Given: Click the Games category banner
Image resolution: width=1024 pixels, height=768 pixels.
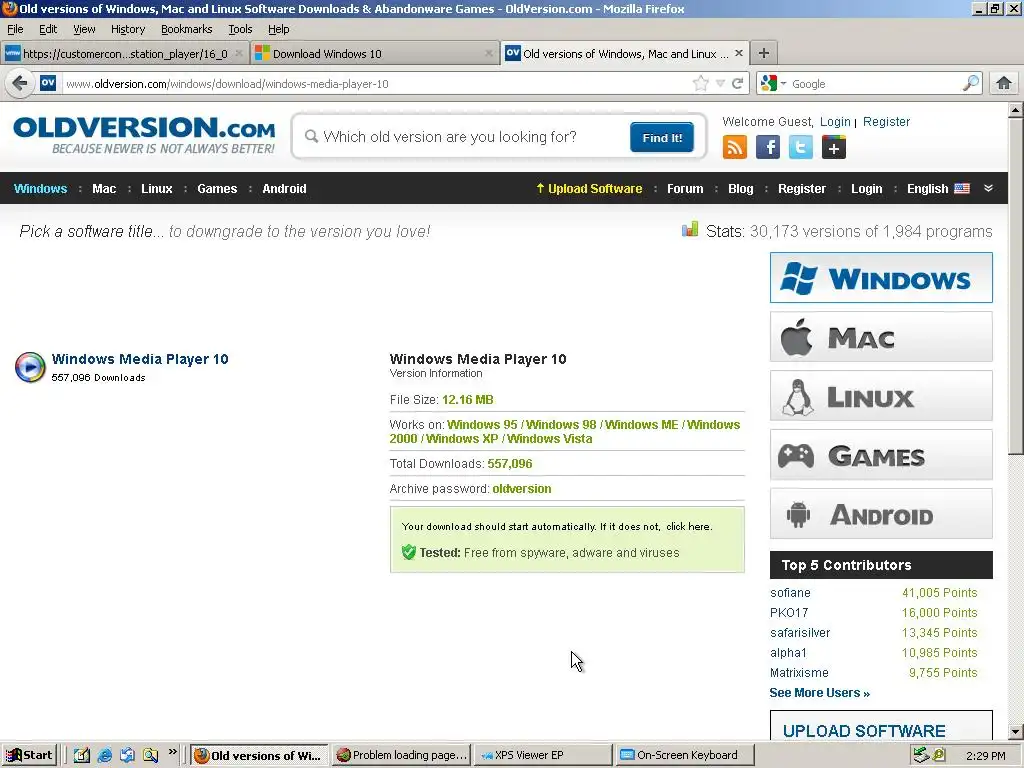Looking at the screenshot, I should tap(881, 455).
